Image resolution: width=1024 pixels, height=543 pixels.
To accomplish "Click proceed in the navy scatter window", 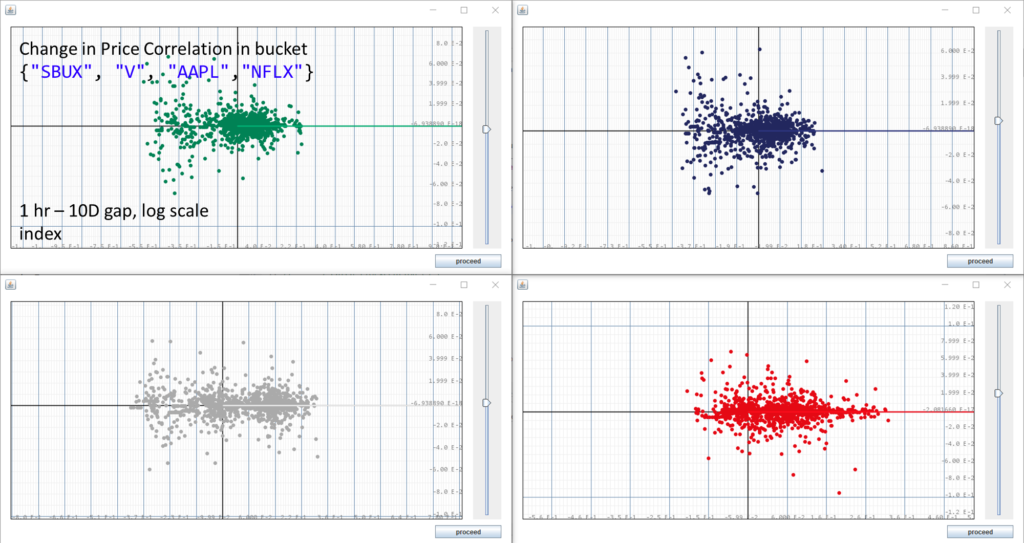I will coord(980,261).
